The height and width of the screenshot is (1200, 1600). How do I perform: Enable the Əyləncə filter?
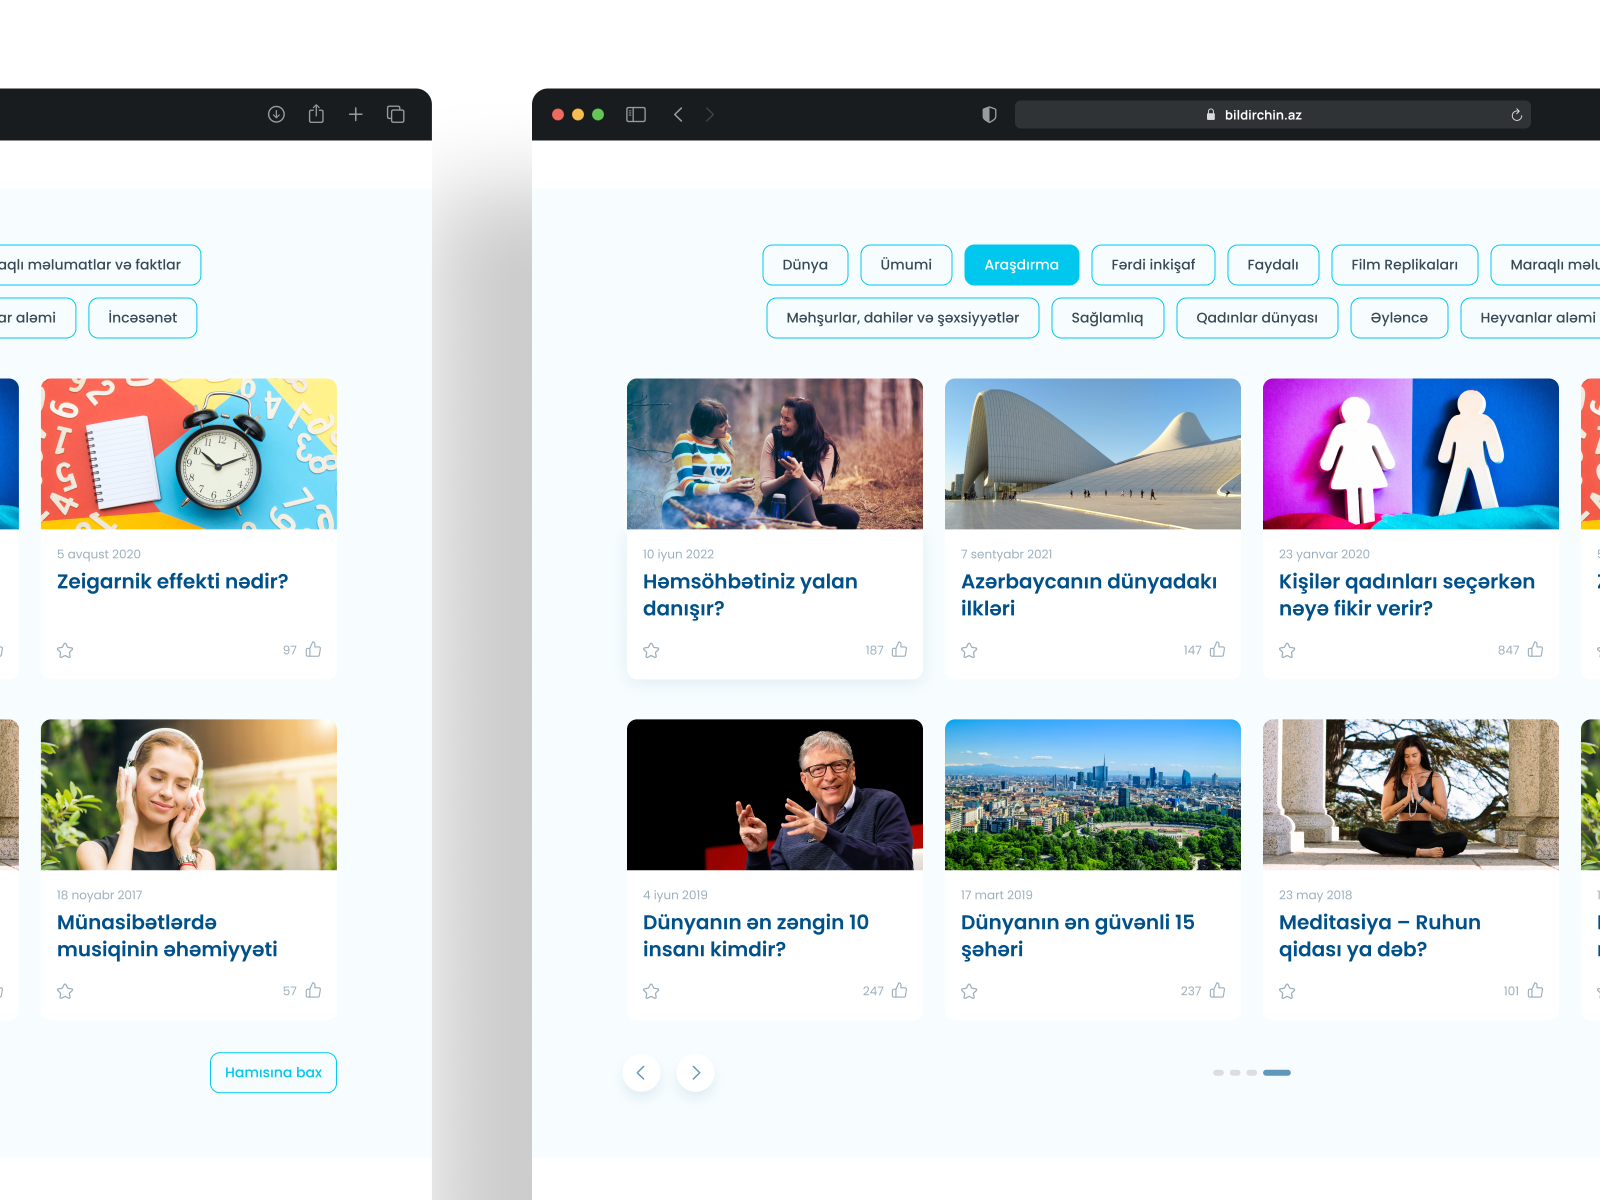click(1399, 318)
